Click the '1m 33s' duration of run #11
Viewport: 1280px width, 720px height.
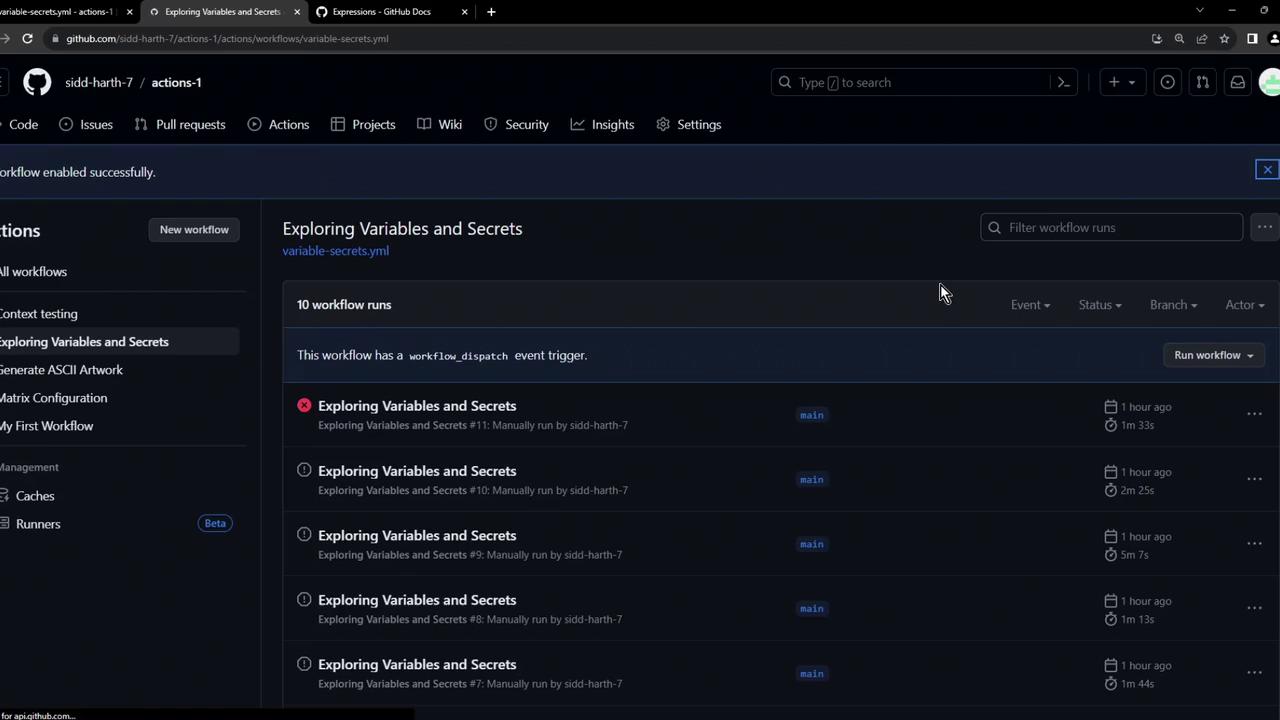click(x=1137, y=425)
